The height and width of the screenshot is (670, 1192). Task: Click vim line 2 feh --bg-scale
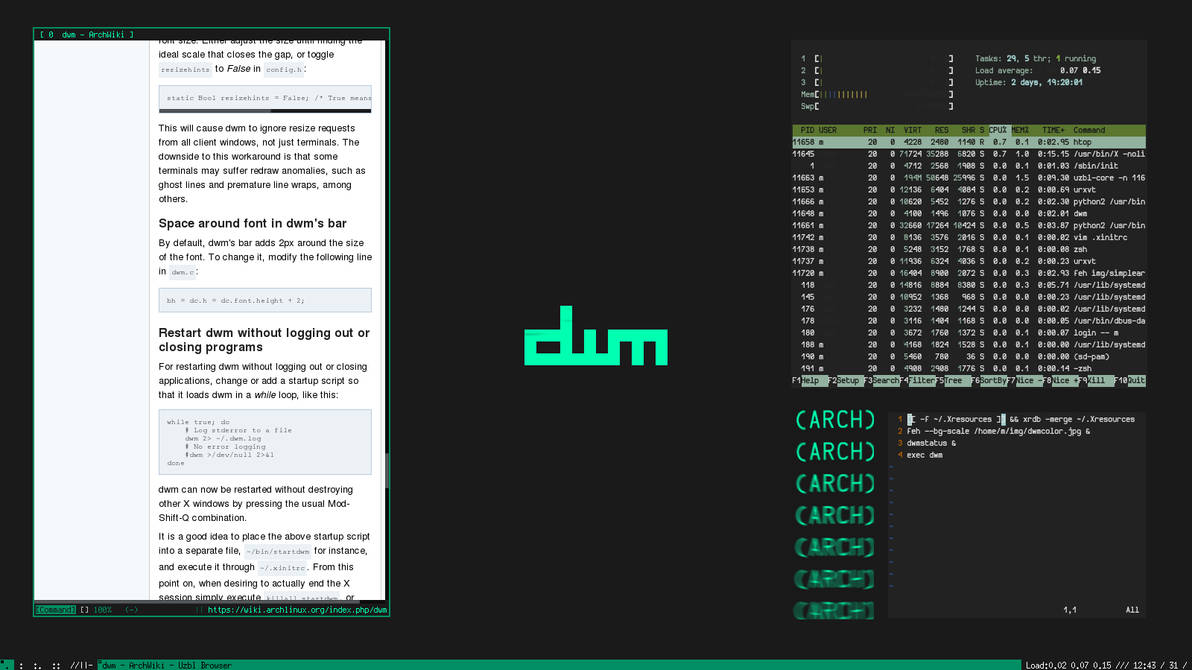coord(998,431)
